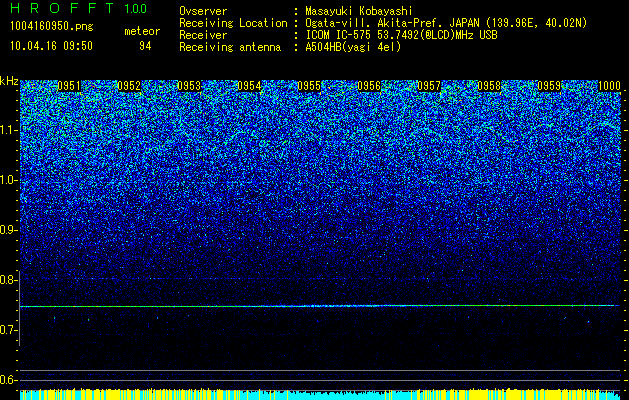Click the 0954 time marker

[249, 86]
